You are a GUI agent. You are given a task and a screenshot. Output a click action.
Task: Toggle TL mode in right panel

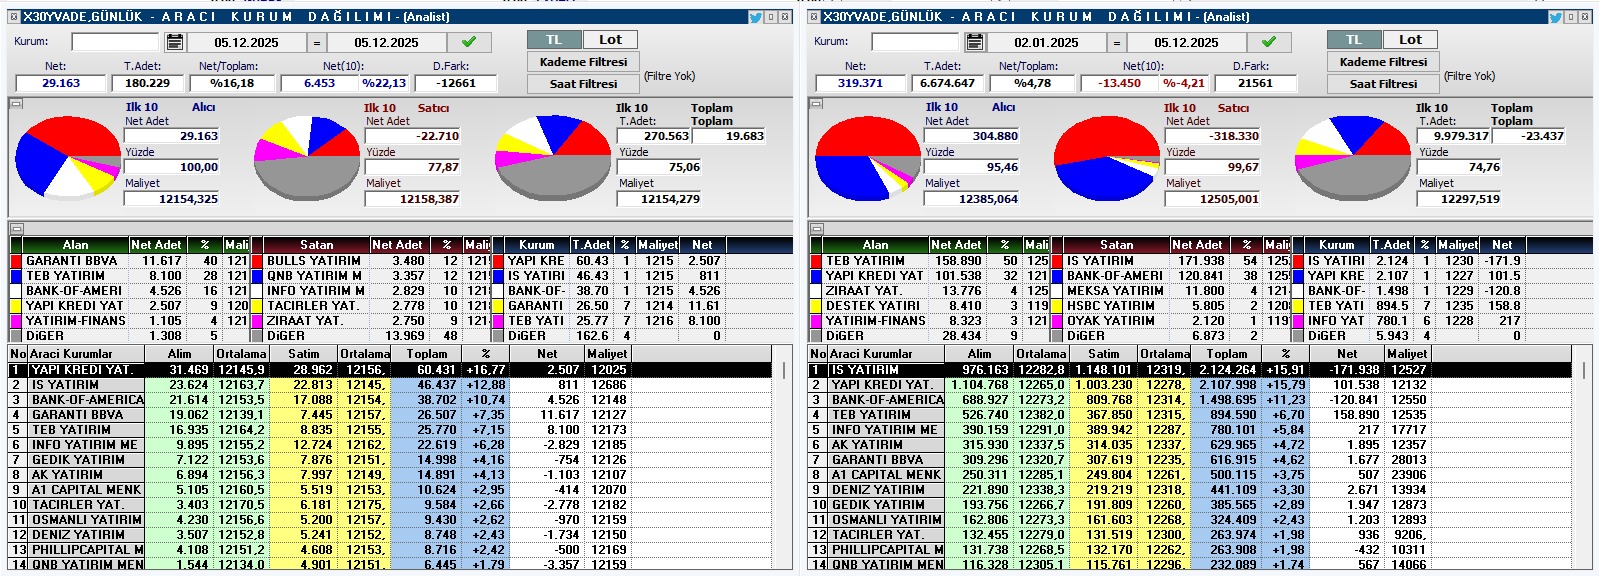(1354, 40)
